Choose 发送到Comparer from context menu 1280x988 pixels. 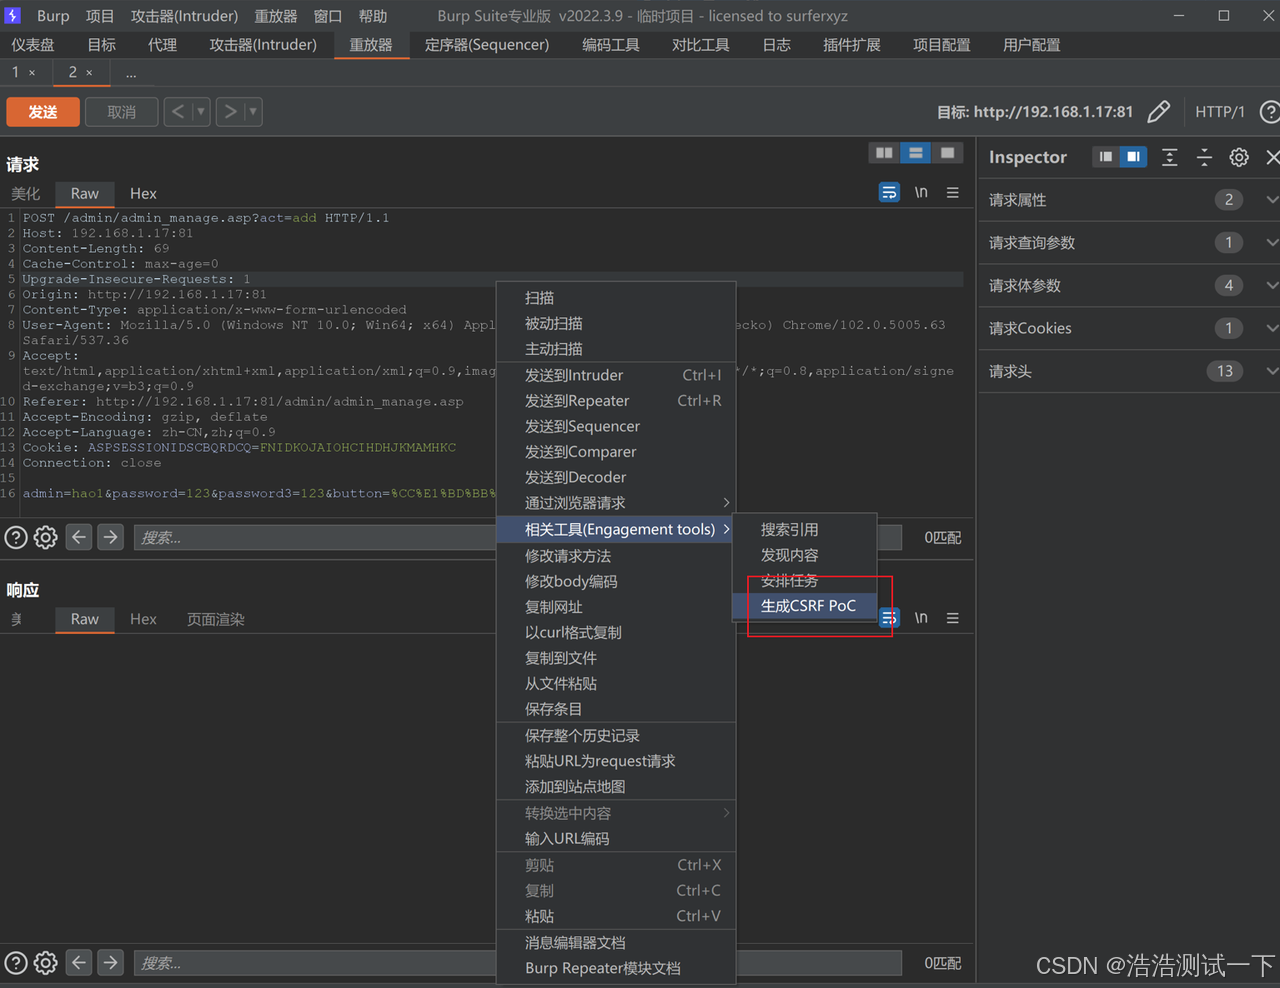pyautogui.click(x=616, y=452)
